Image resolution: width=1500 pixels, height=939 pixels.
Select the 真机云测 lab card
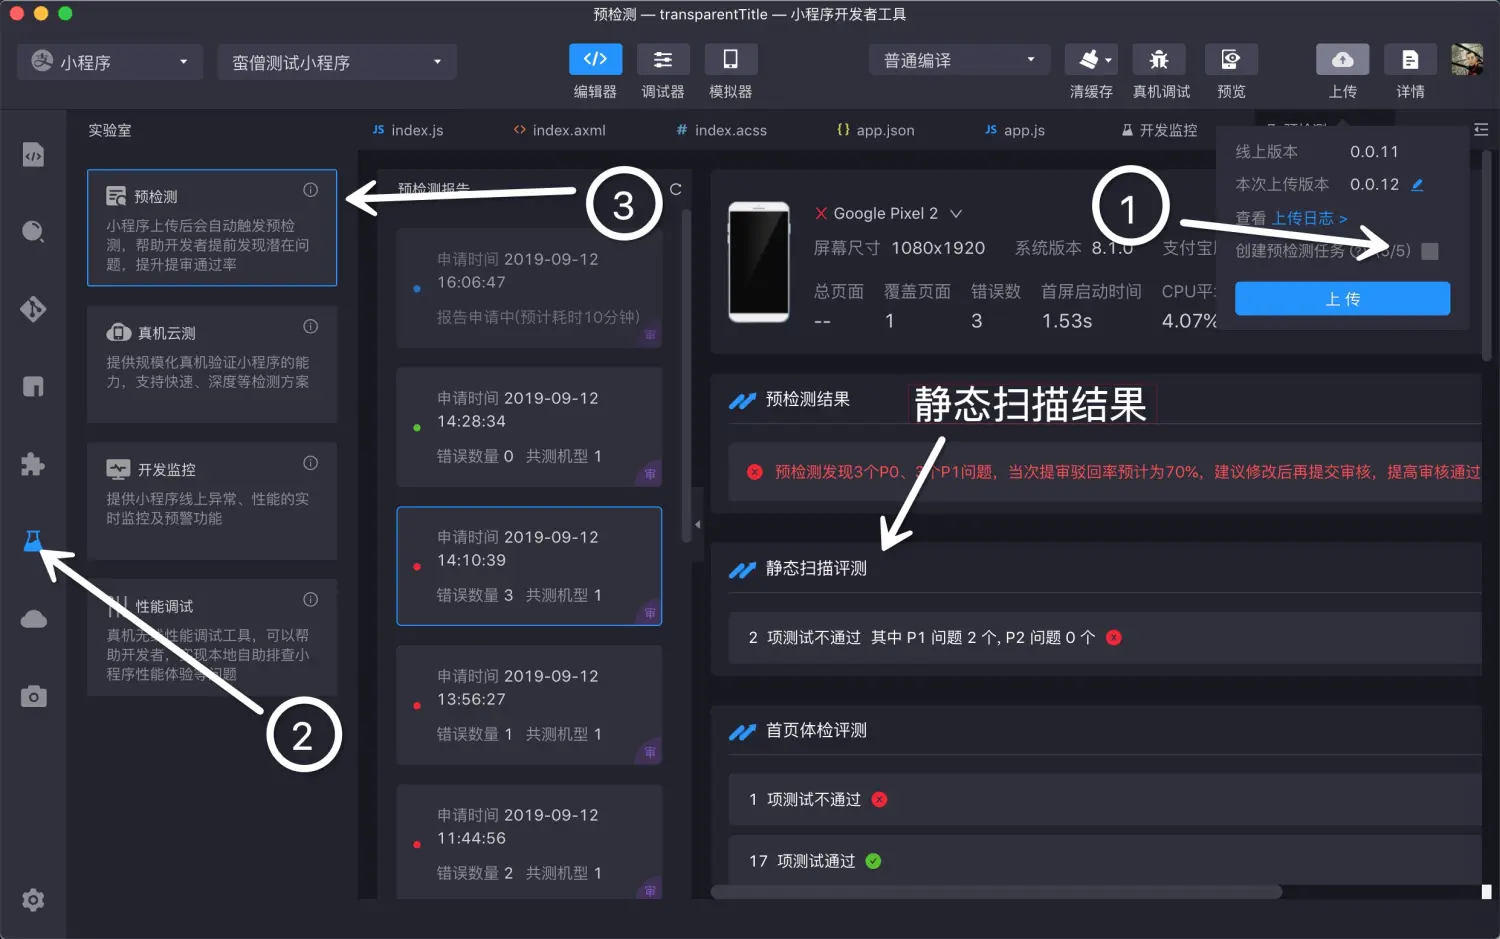click(x=212, y=364)
